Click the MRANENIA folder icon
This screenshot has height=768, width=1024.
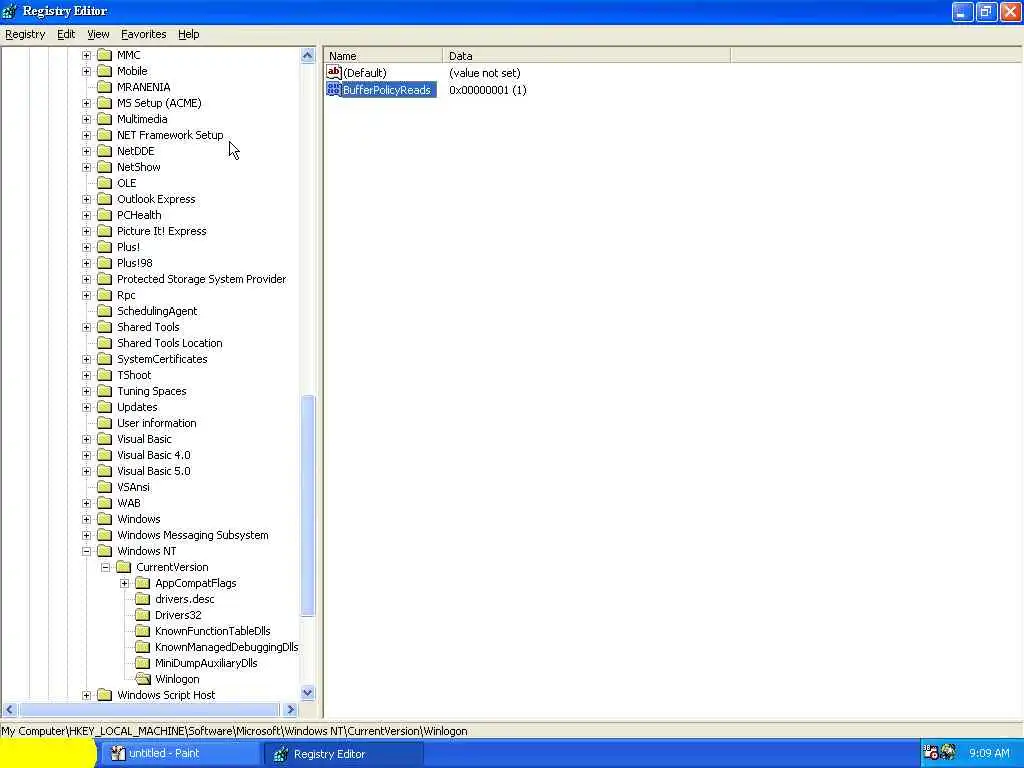(104, 87)
